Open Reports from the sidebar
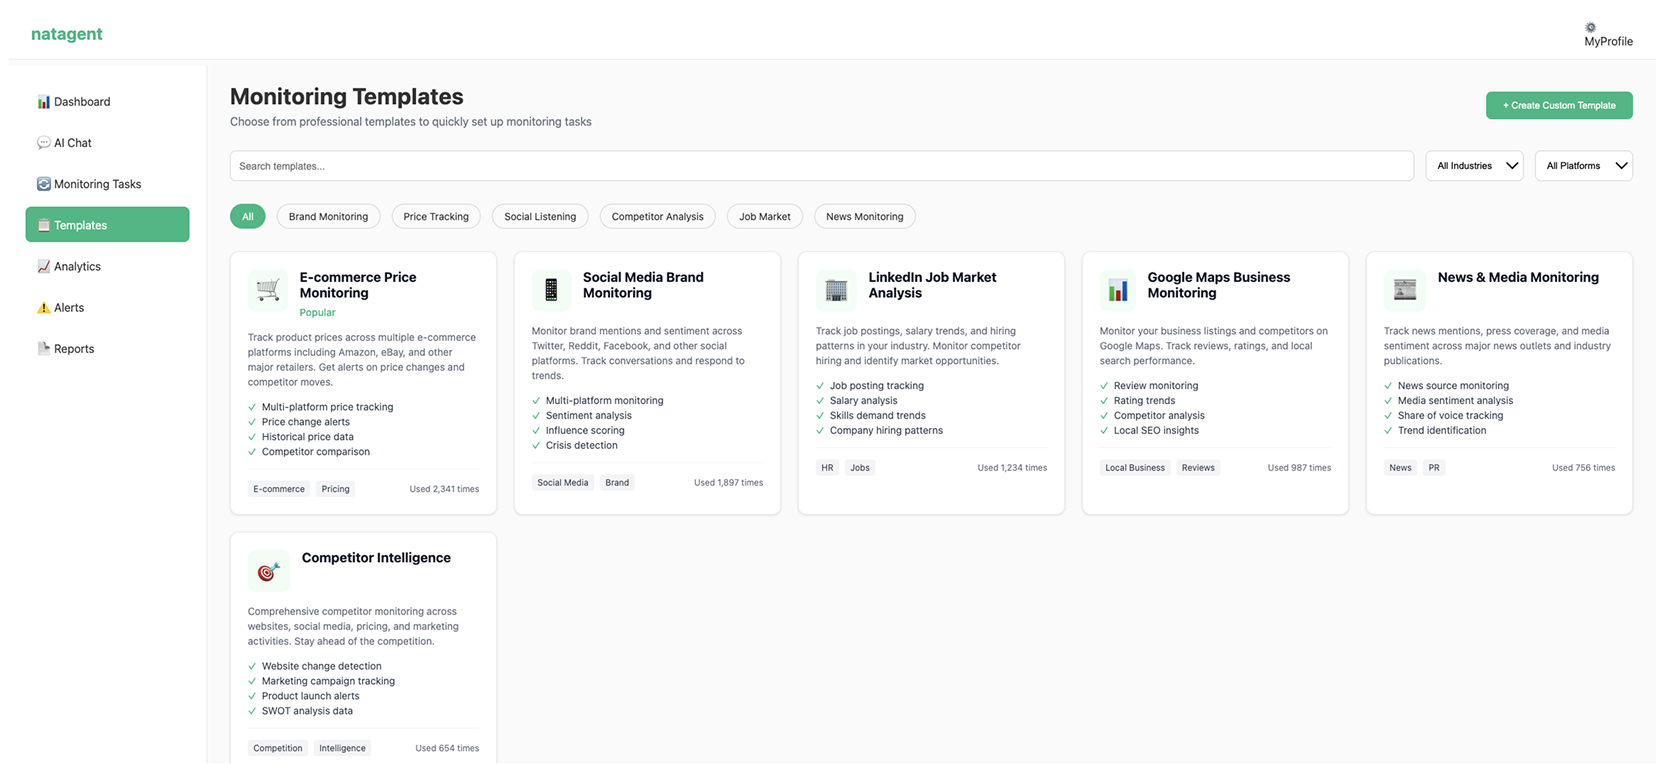The image size is (1660, 764). point(73,349)
